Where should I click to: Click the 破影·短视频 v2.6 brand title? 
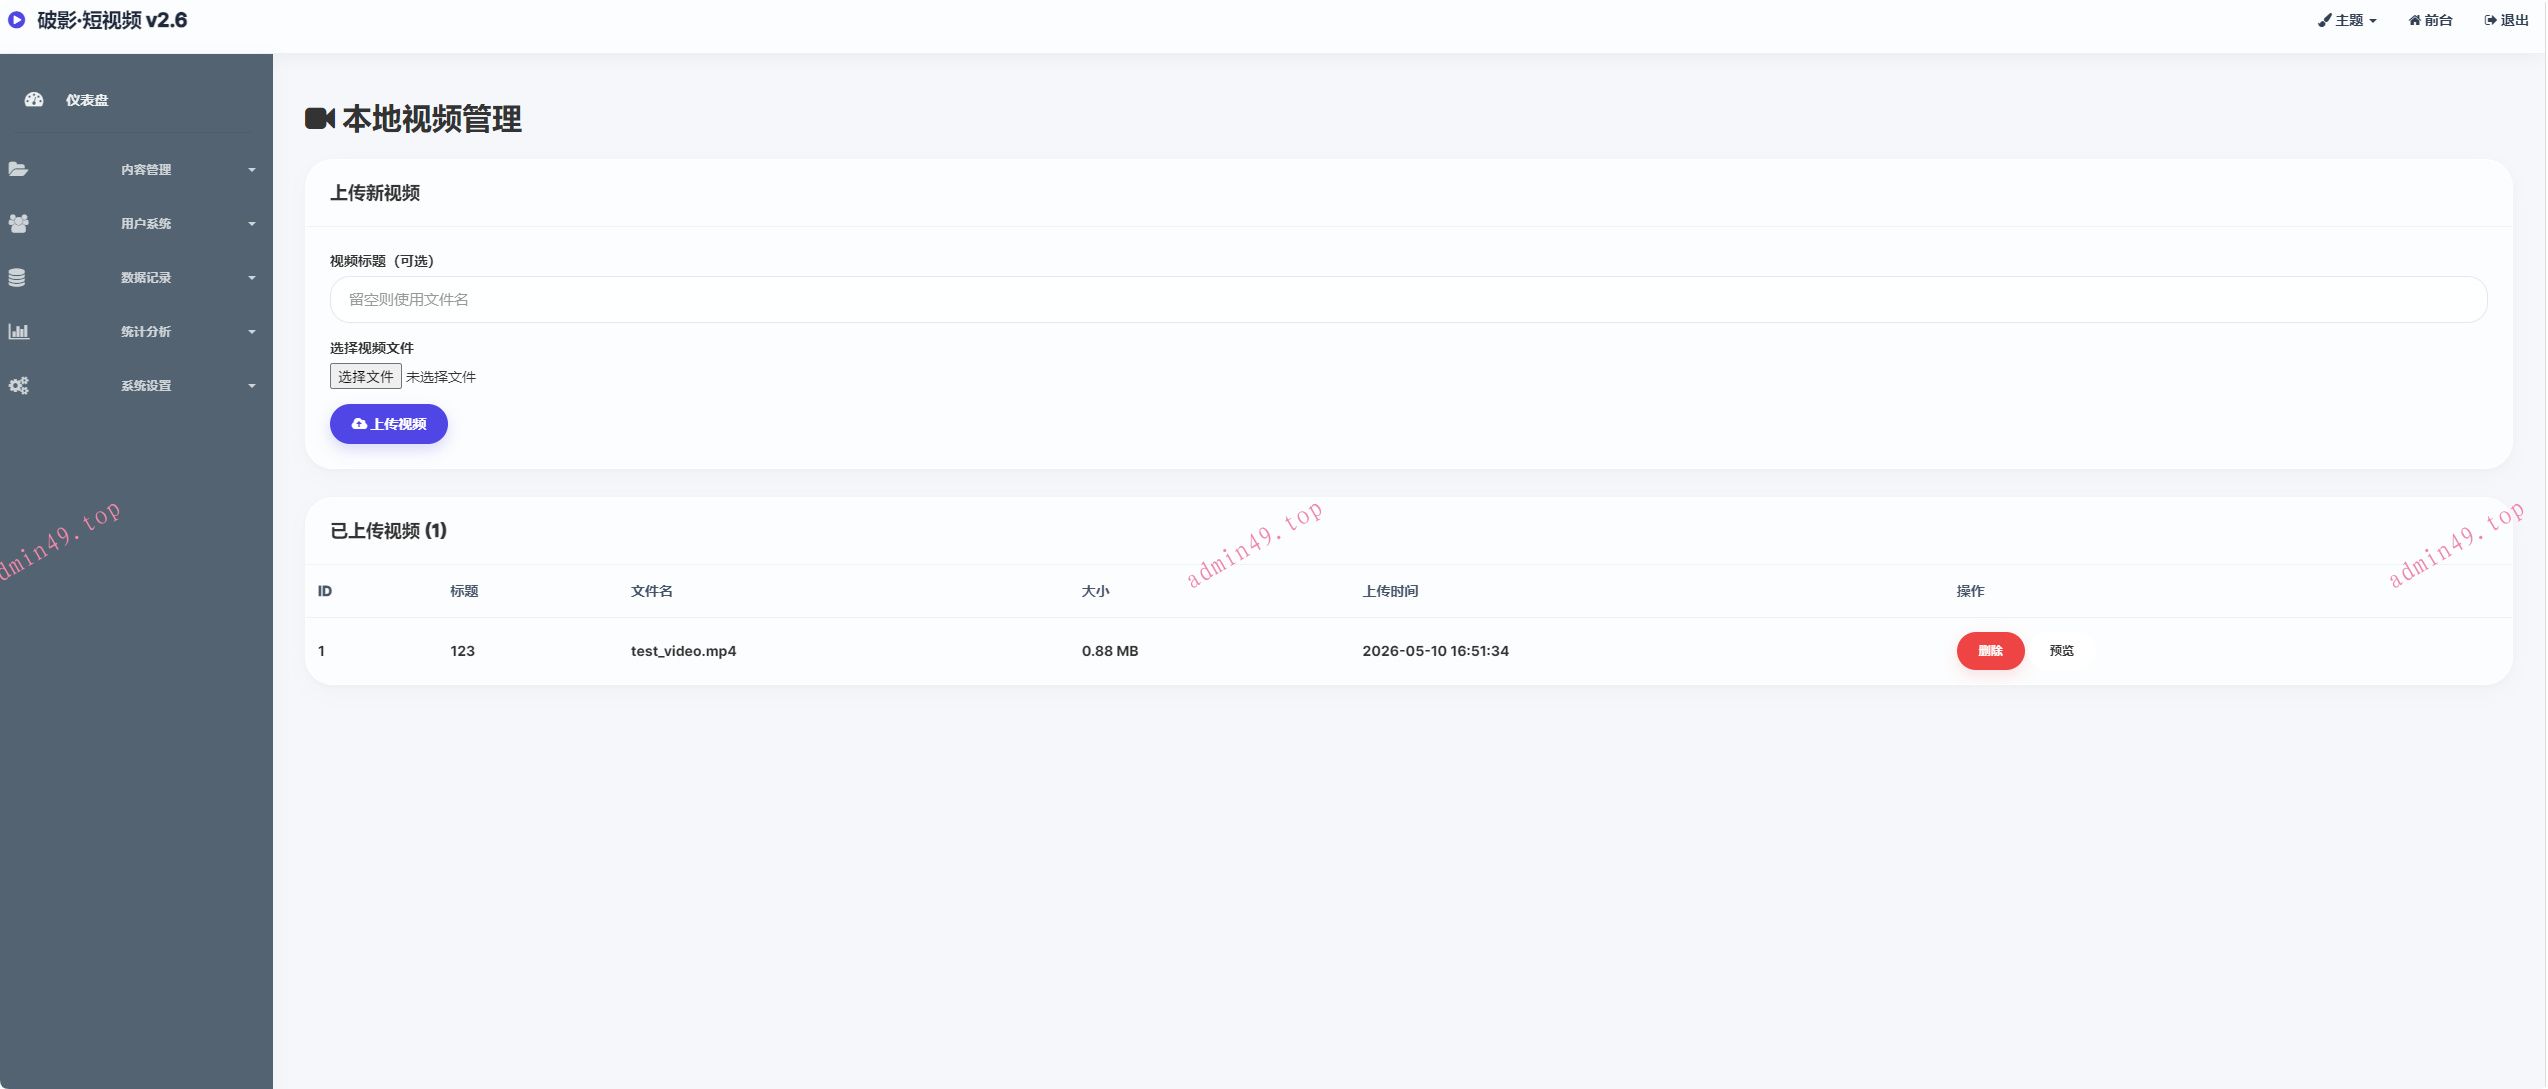click(112, 20)
